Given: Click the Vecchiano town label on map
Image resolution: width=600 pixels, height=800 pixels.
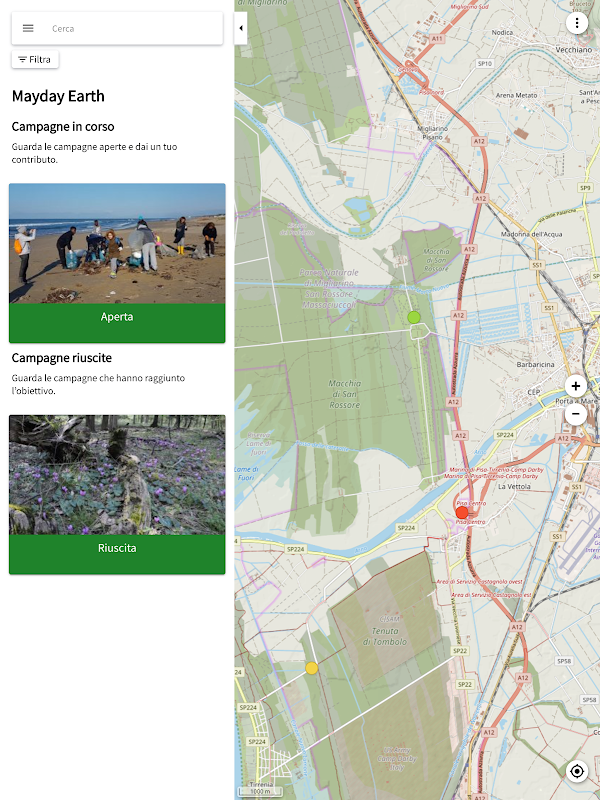Looking at the screenshot, I should tap(573, 49).
